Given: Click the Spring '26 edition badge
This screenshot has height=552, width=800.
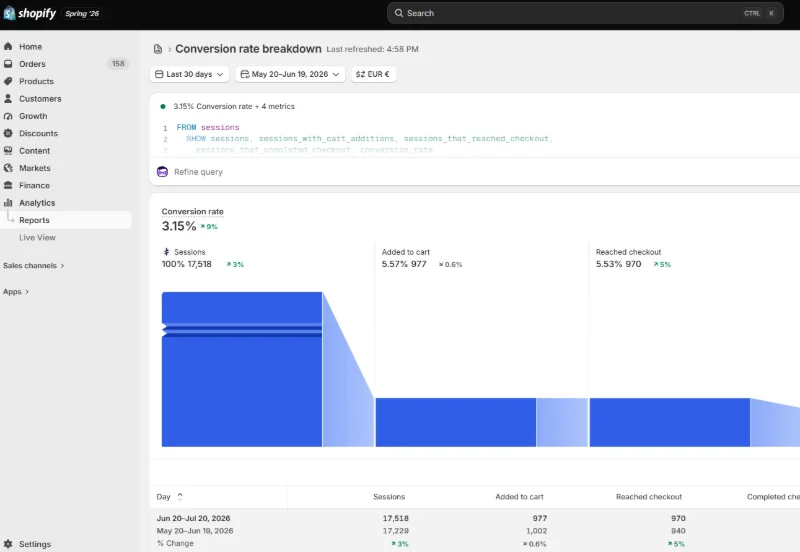Looking at the screenshot, I should coord(82,13).
